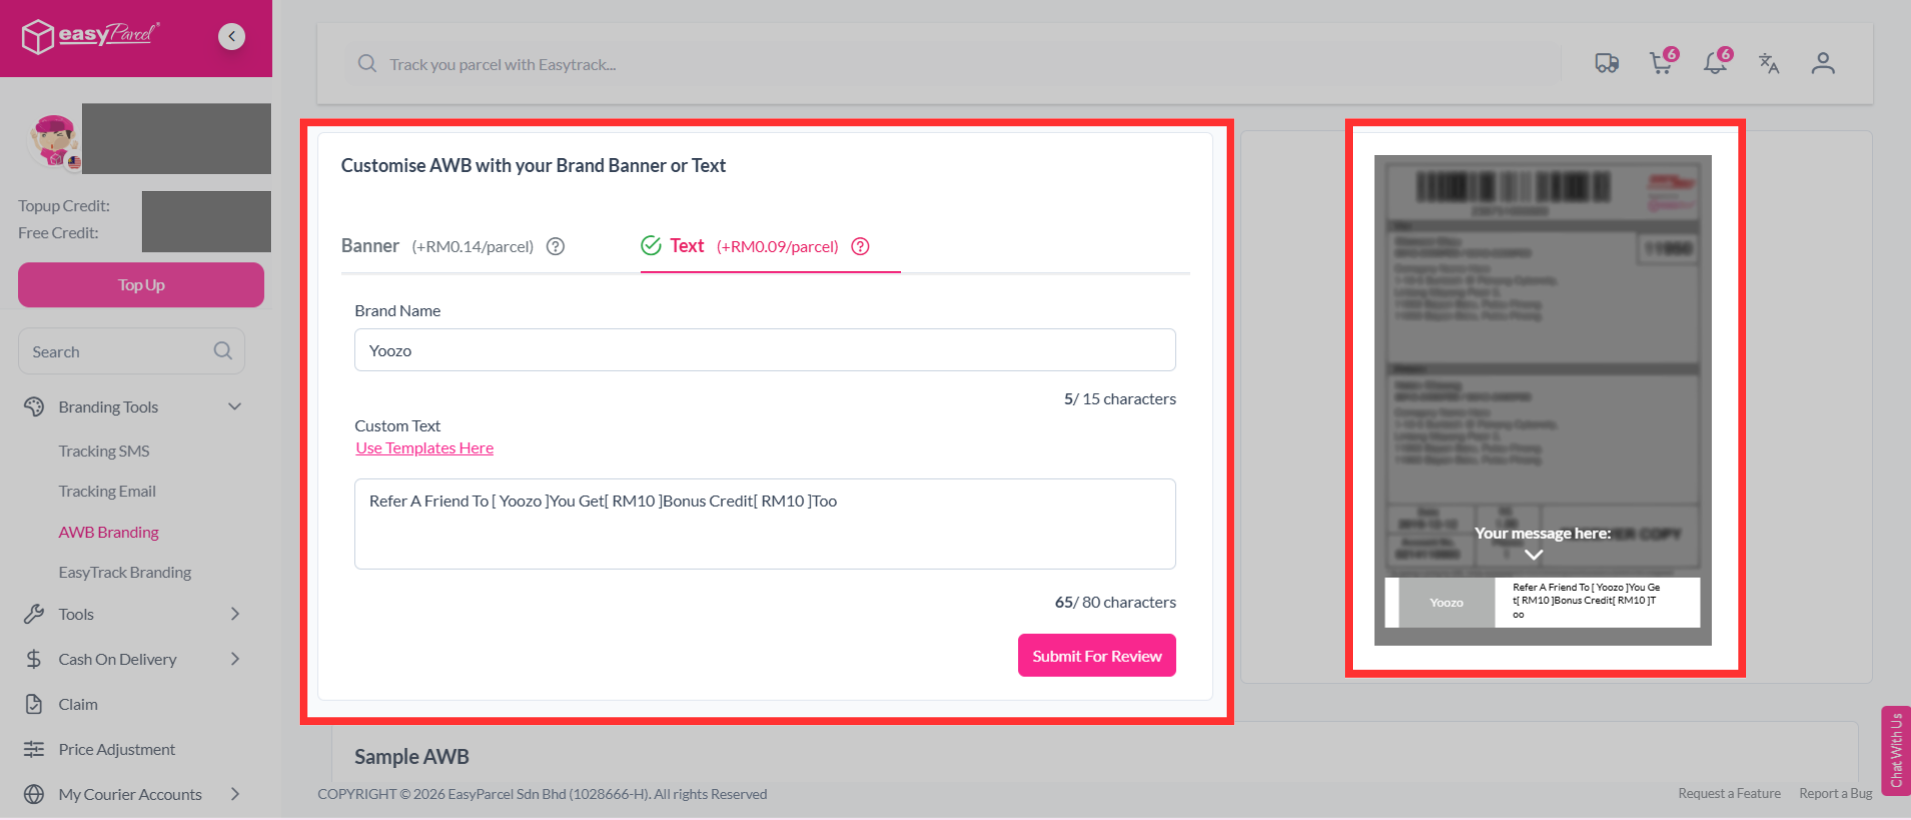1911x820 pixels.
Task: Open the Claim menu item
Action: click(78, 704)
